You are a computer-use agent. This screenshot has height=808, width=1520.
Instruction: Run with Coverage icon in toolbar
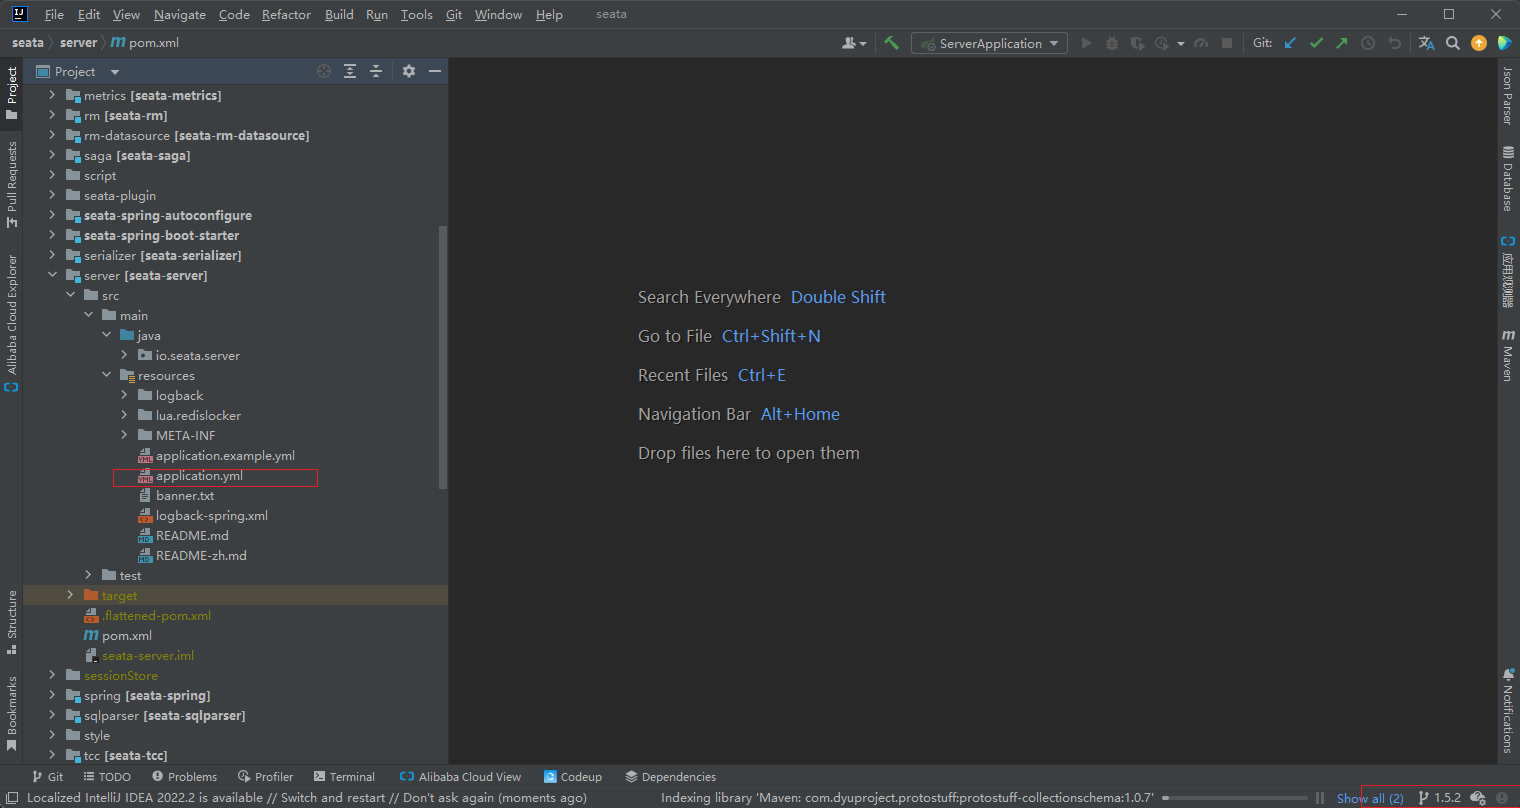coord(1137,43)
